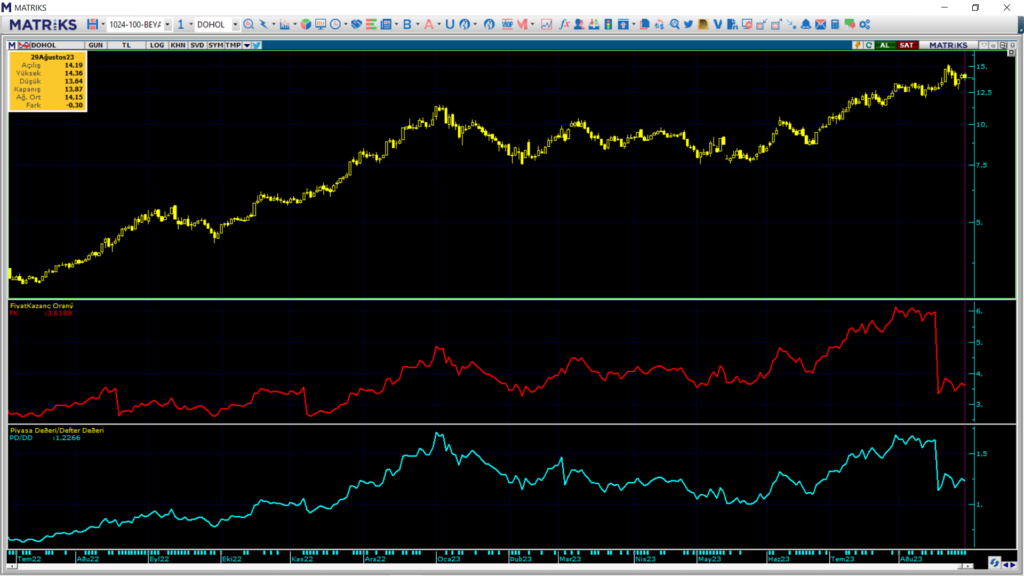The width and height of the screenshot is (1024, 576).
Task: Click the alarm bell icon
Action: (806, 24)
